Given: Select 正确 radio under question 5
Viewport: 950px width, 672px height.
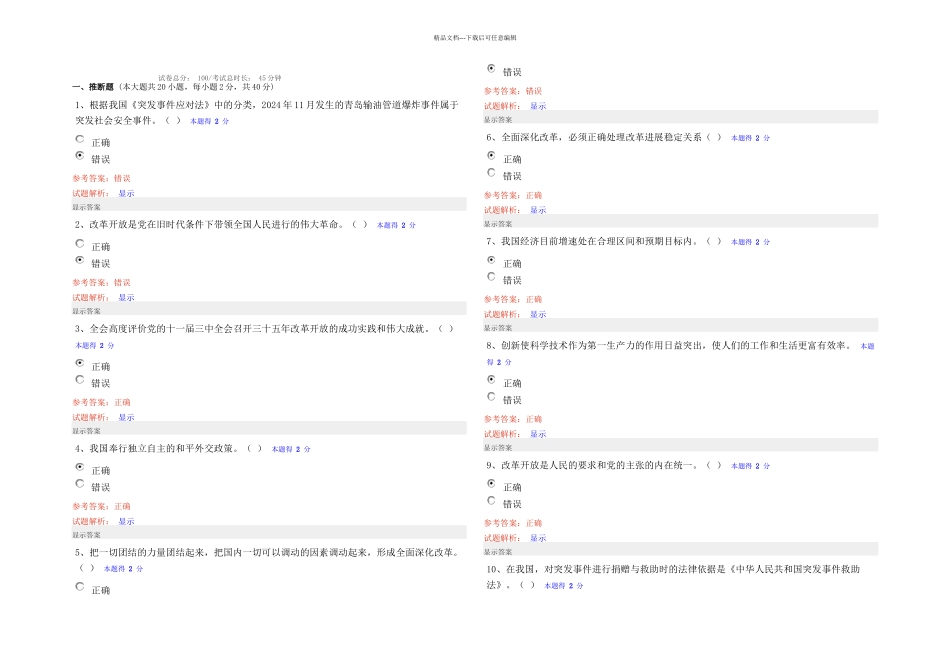Looking at the screenshot, I should tap(79, 587).
